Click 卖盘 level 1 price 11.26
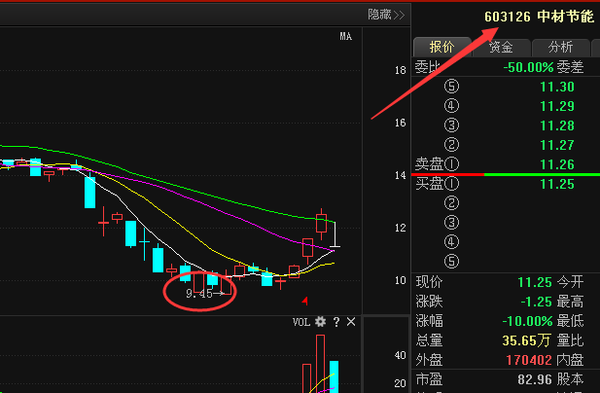Viewport: 600px width, 393px height. pos(557,165)
